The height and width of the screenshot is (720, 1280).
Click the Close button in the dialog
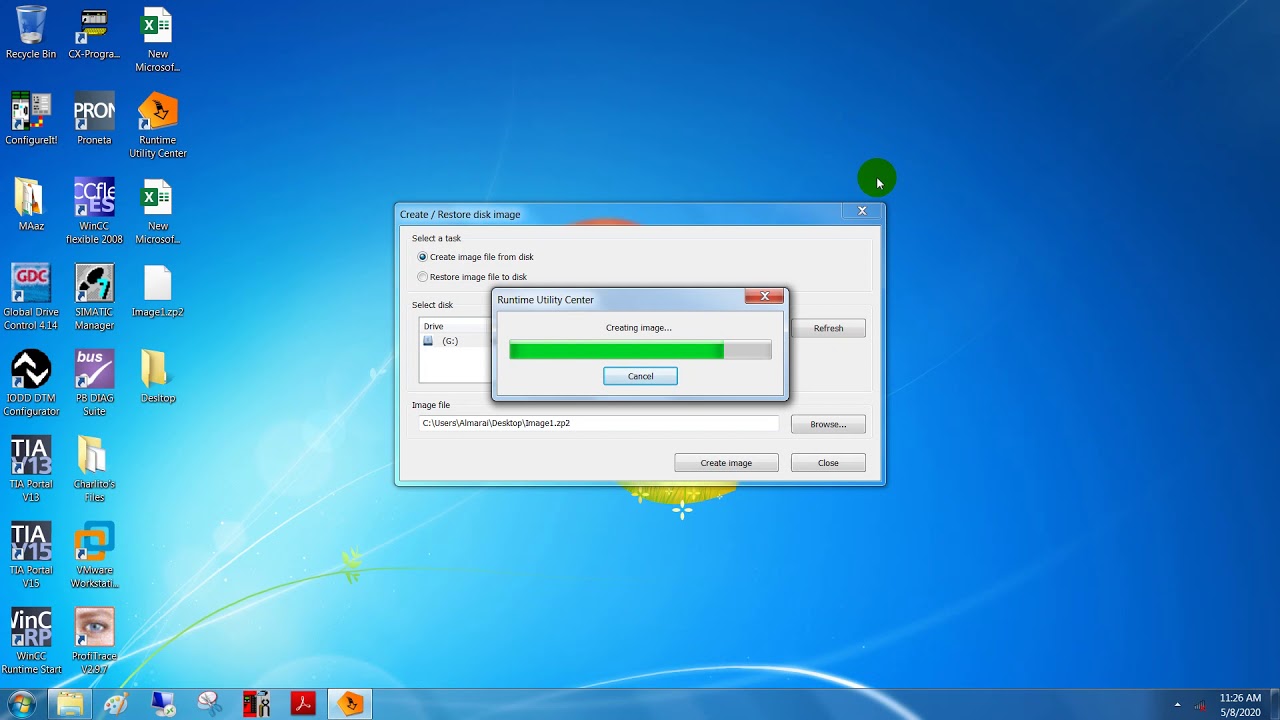pyautogui.click(x=828, y=463)
